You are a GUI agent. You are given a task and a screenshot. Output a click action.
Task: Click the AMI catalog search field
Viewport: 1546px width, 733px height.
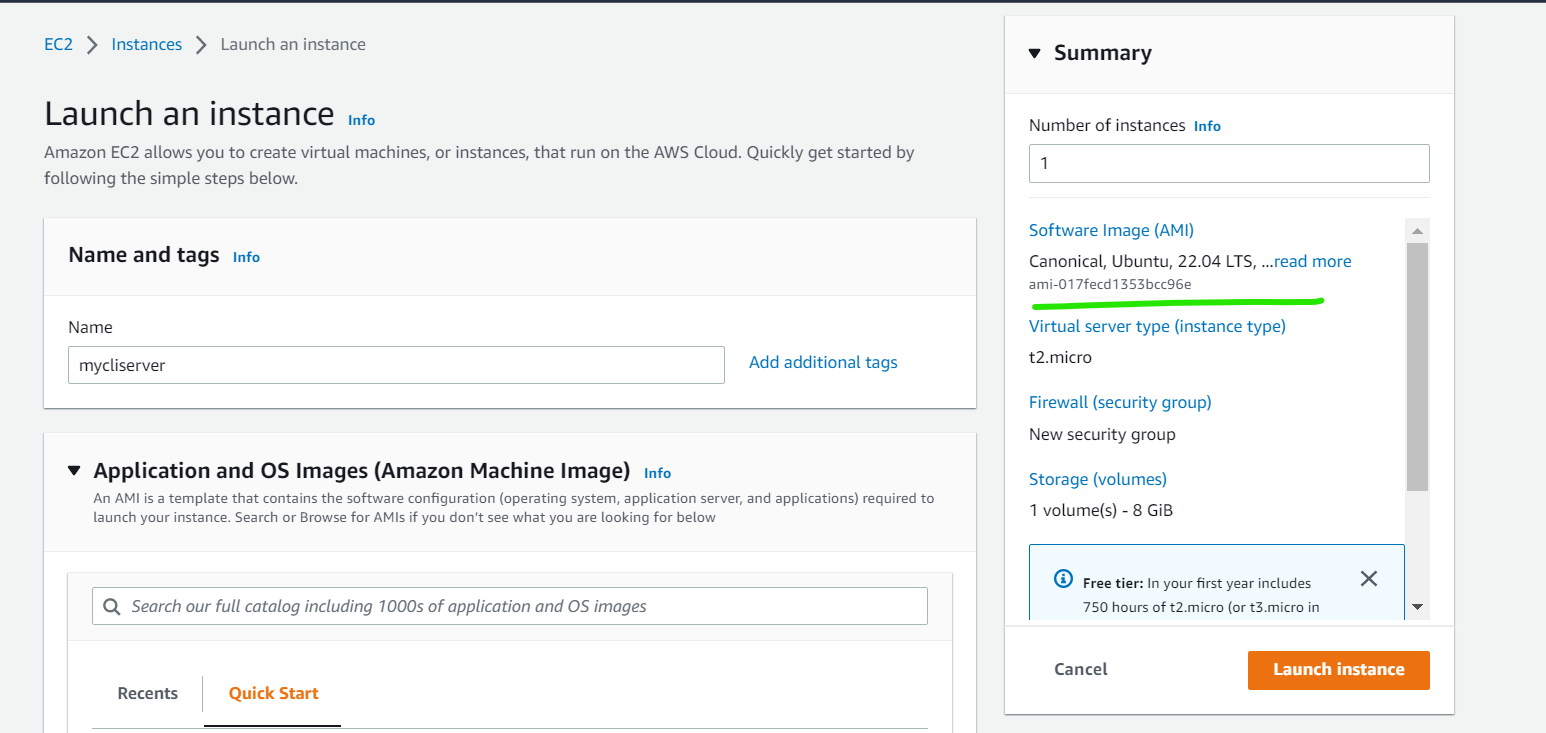pyautogui.click(x=510, y=606)
